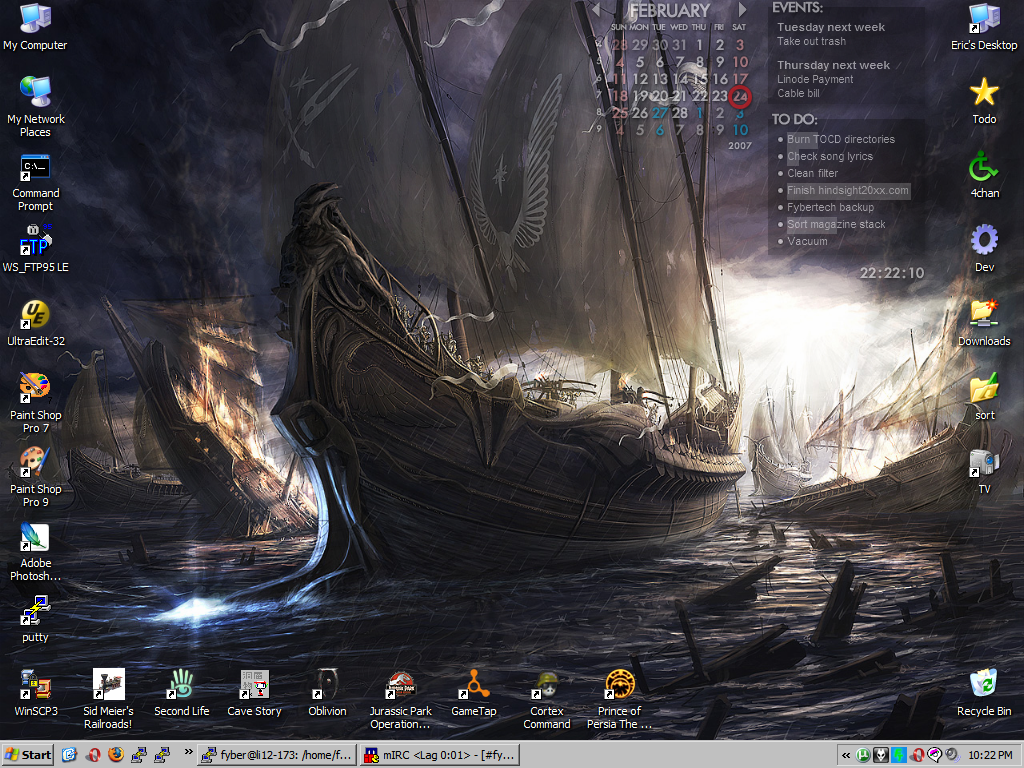Open the WS_FTP95 LE shortcut

[x=35, y=249]
